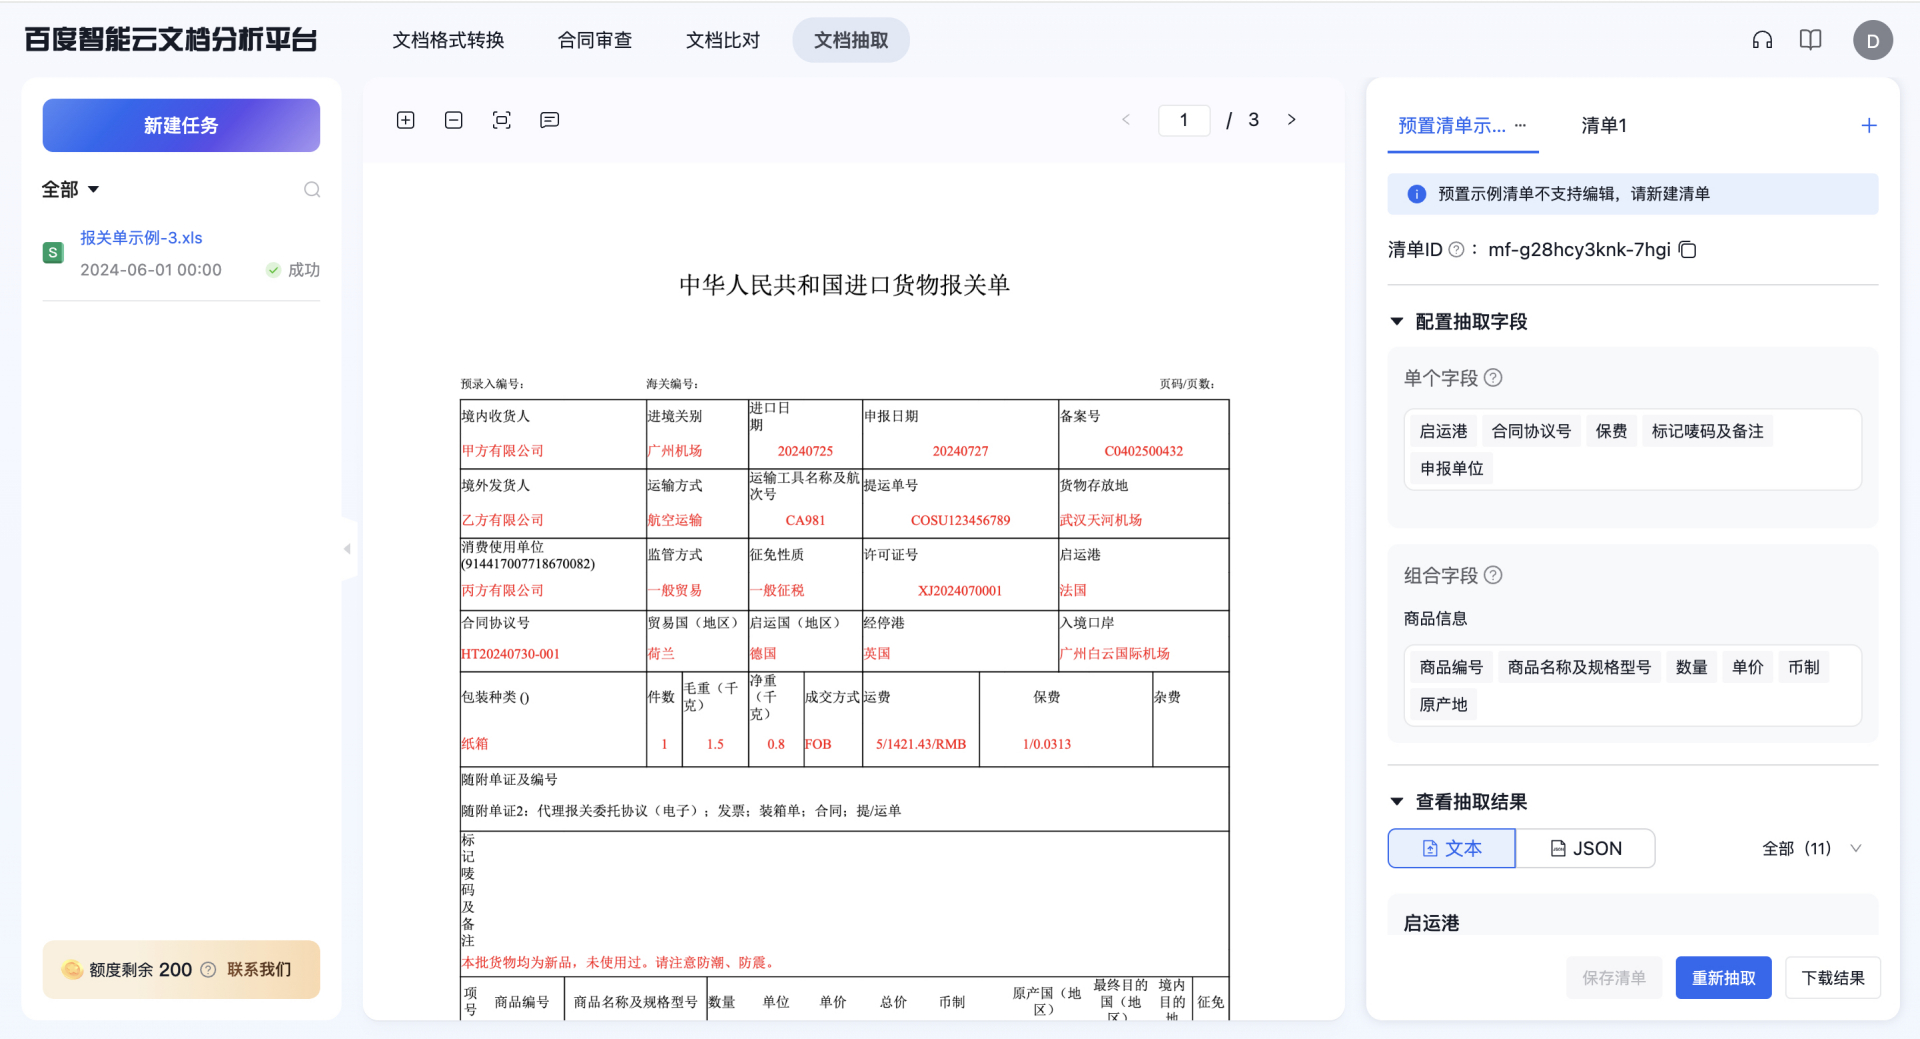Click the 单价 field tag in 商品信息
The width and height of the screenshot is (1920, 1039).
1747,667
